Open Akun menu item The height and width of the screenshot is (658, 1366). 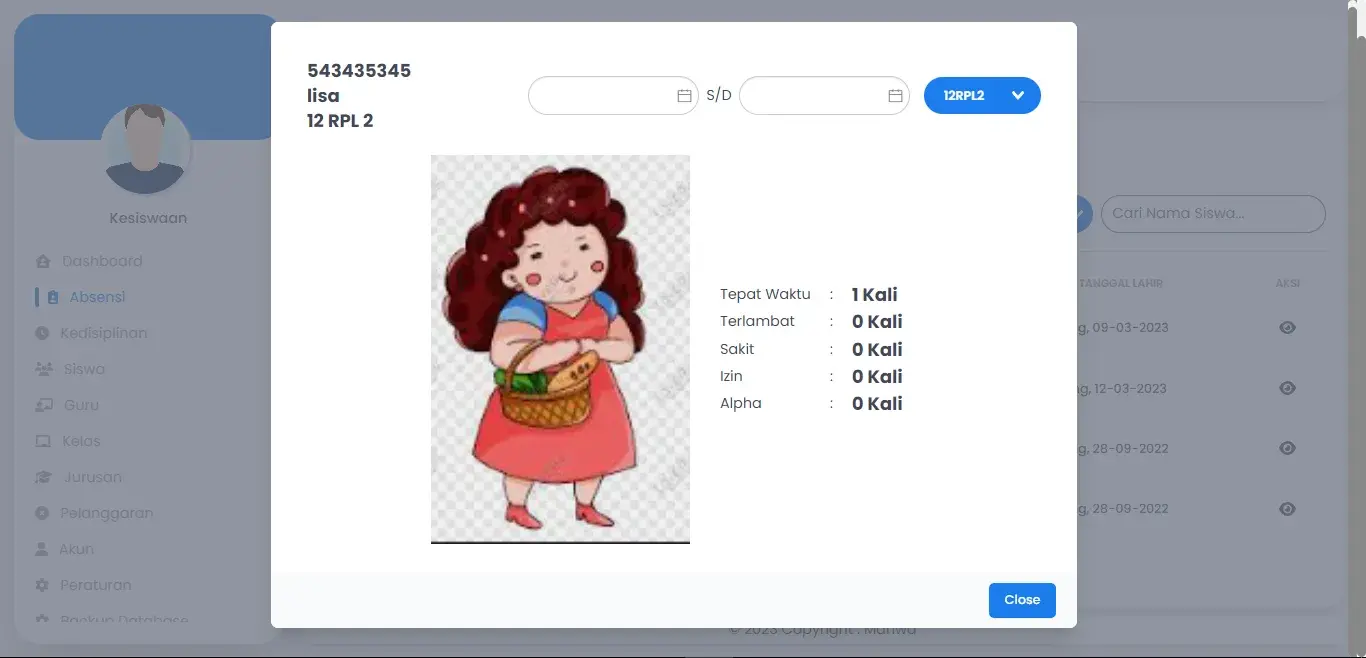point(77,549)
